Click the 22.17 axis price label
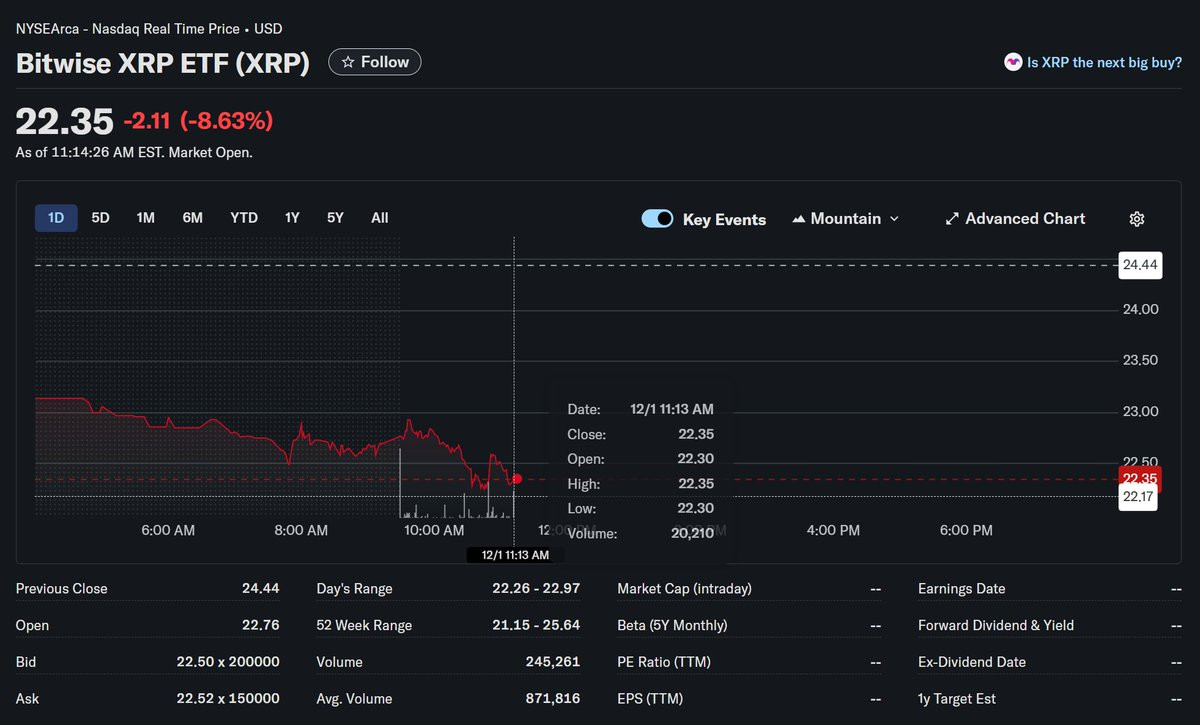This screenshot has height=725, width=1200. (1138, 497)
